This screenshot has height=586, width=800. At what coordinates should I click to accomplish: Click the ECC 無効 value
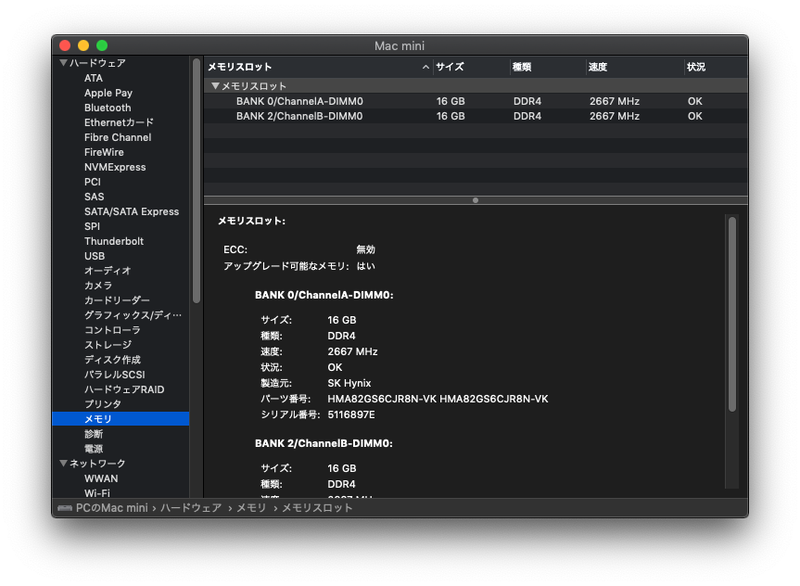[366, 249]
